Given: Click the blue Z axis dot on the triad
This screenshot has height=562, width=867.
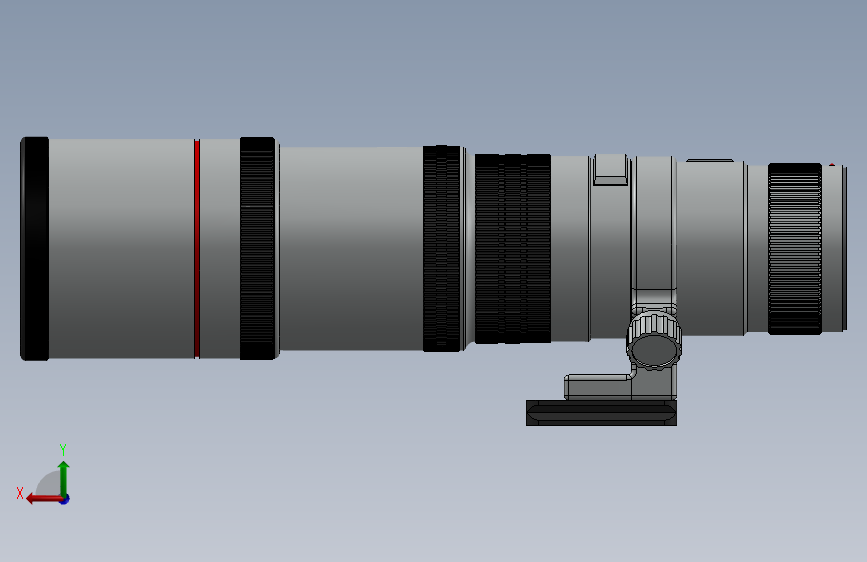Looking at the screenshot, I should [x=65, y=499].
